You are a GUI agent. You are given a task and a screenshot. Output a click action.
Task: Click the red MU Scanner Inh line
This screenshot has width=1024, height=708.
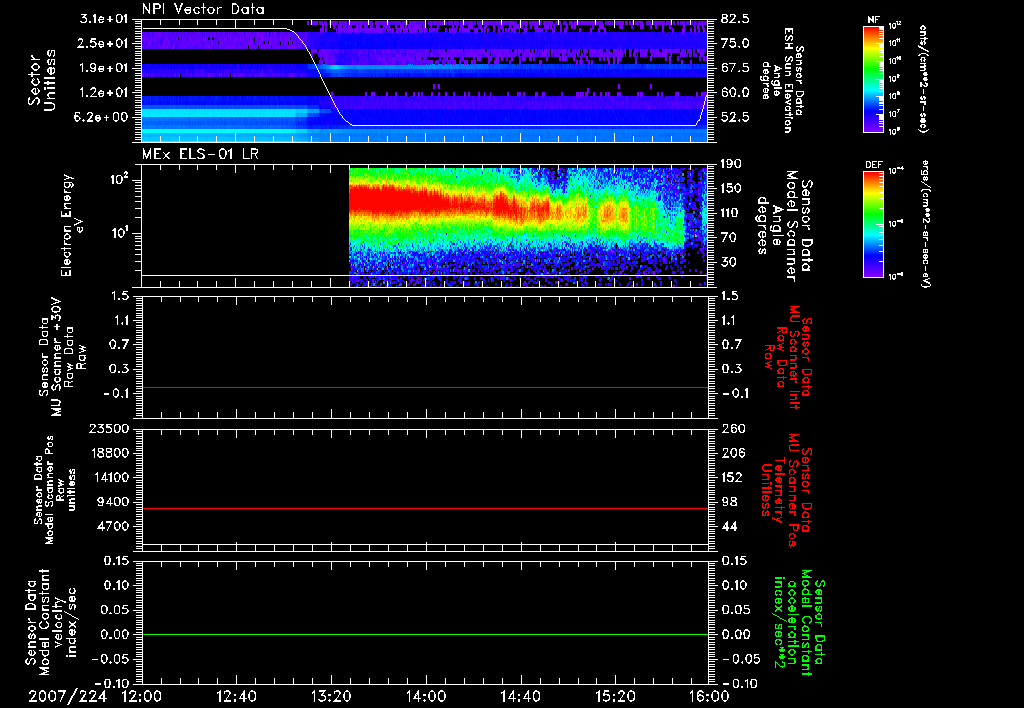pos(425,387)
